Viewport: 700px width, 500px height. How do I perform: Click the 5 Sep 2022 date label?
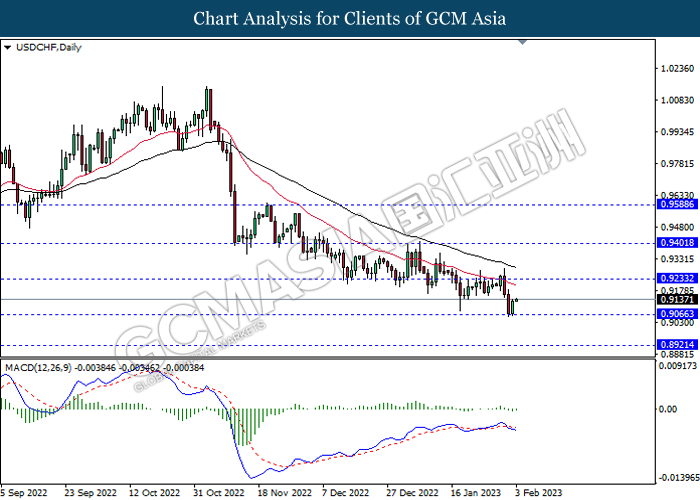point(24,493)
